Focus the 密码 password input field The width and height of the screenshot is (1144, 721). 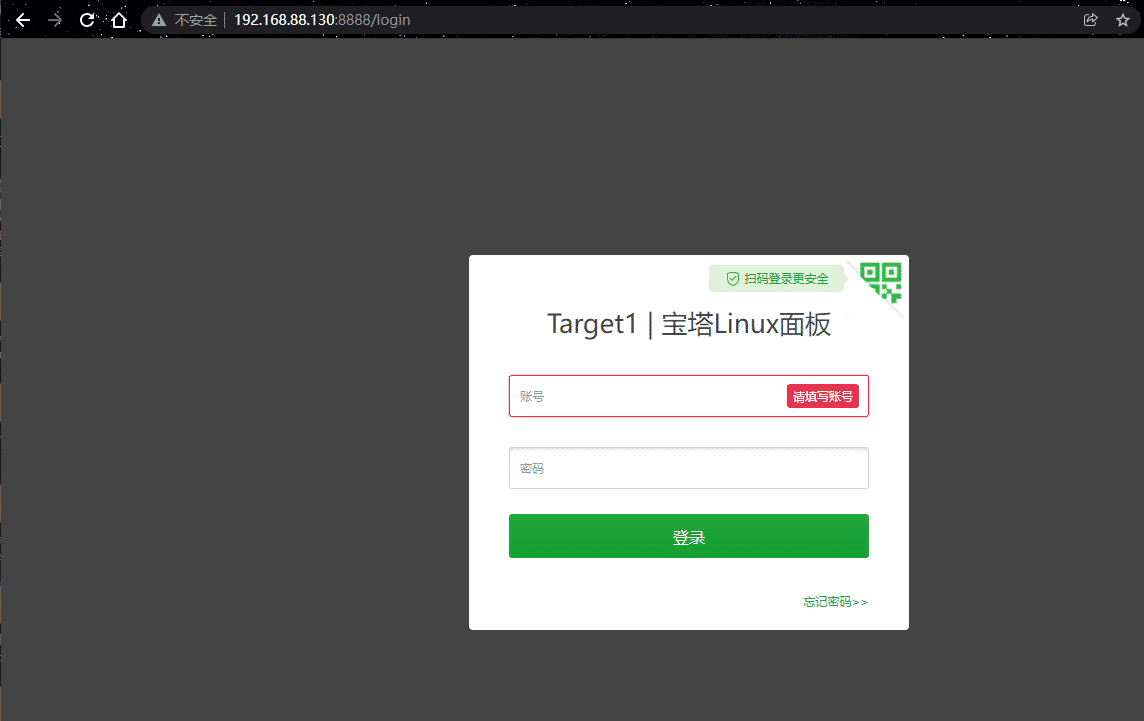tap(688, 468)
